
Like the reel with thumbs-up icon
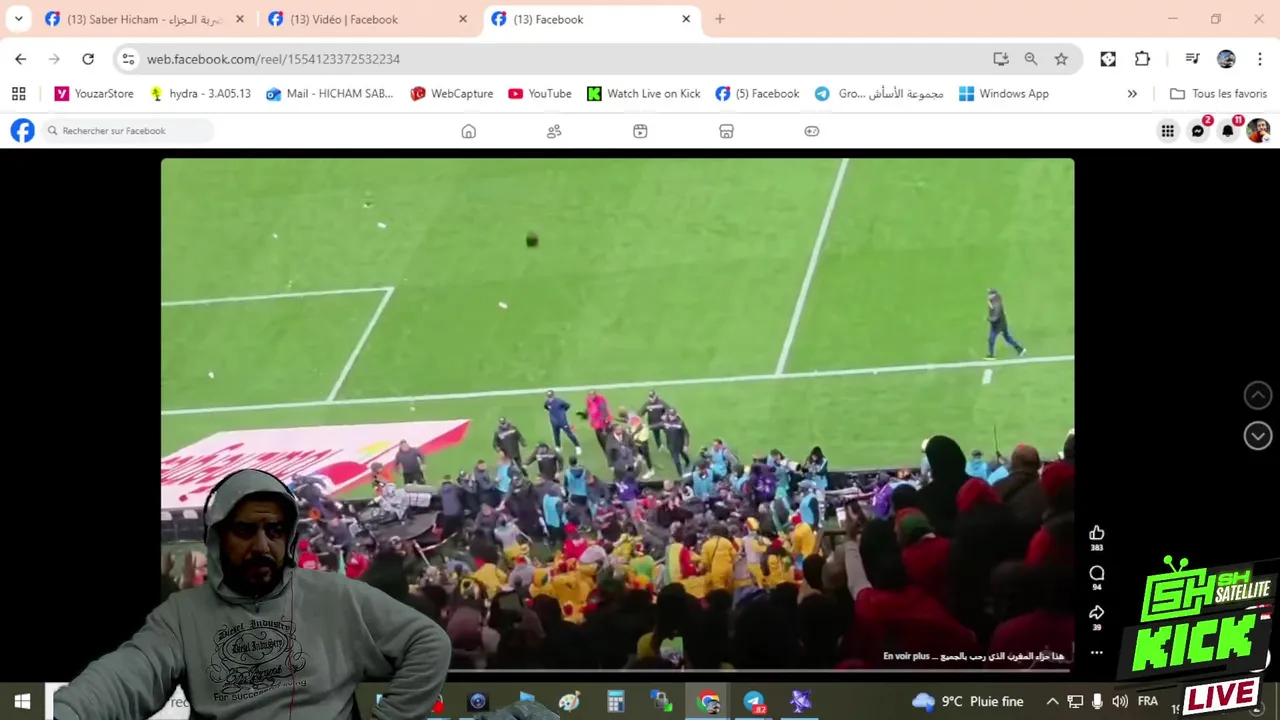pyautogui.click(x=1097, y=533)
